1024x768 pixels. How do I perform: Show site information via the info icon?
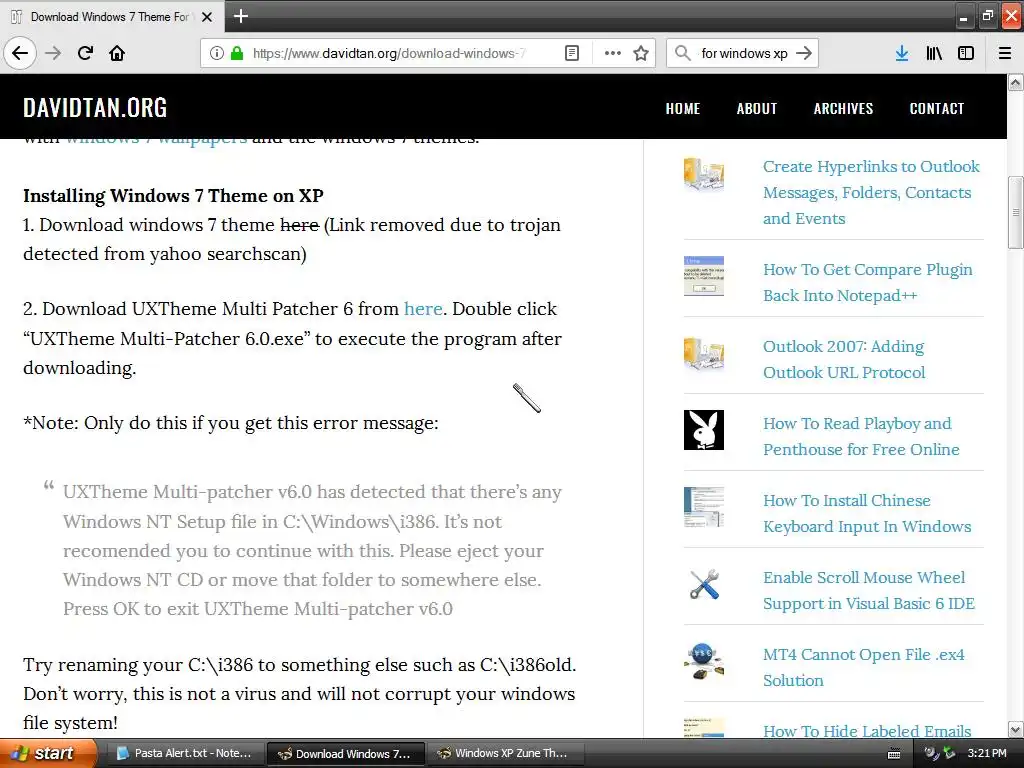(217, 53)
